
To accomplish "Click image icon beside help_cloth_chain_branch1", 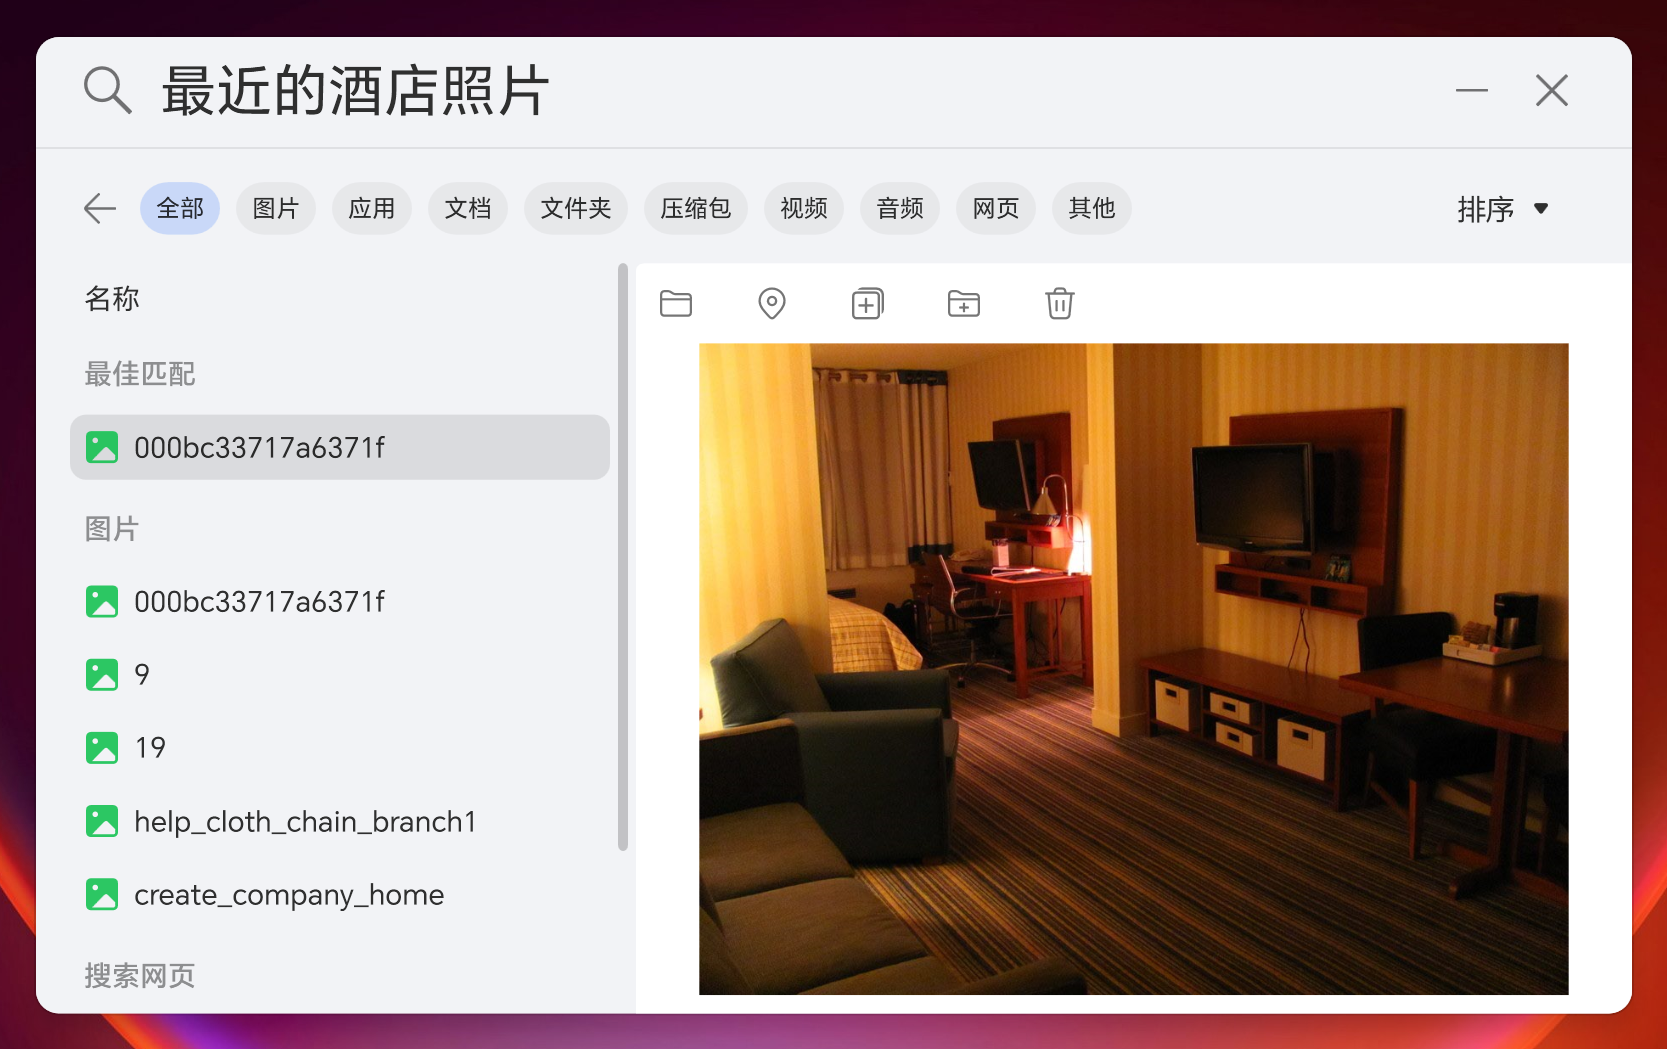I will point(102,821).
